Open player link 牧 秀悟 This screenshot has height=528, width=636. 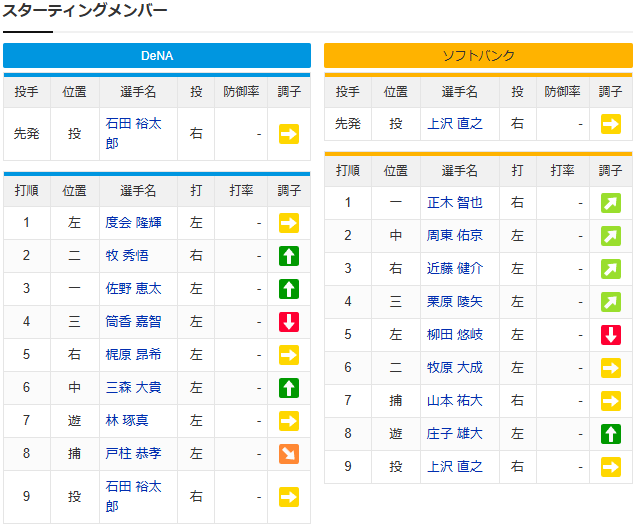(127, 255)
